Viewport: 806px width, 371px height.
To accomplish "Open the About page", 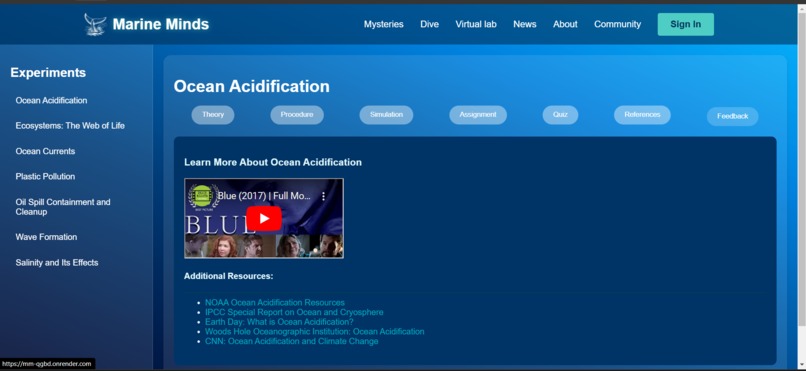I will coord(565,24).
